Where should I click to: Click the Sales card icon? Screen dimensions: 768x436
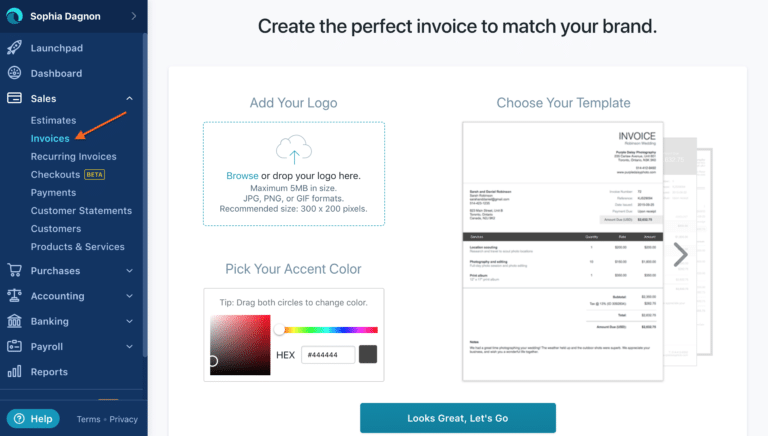[x=14, y=98]
